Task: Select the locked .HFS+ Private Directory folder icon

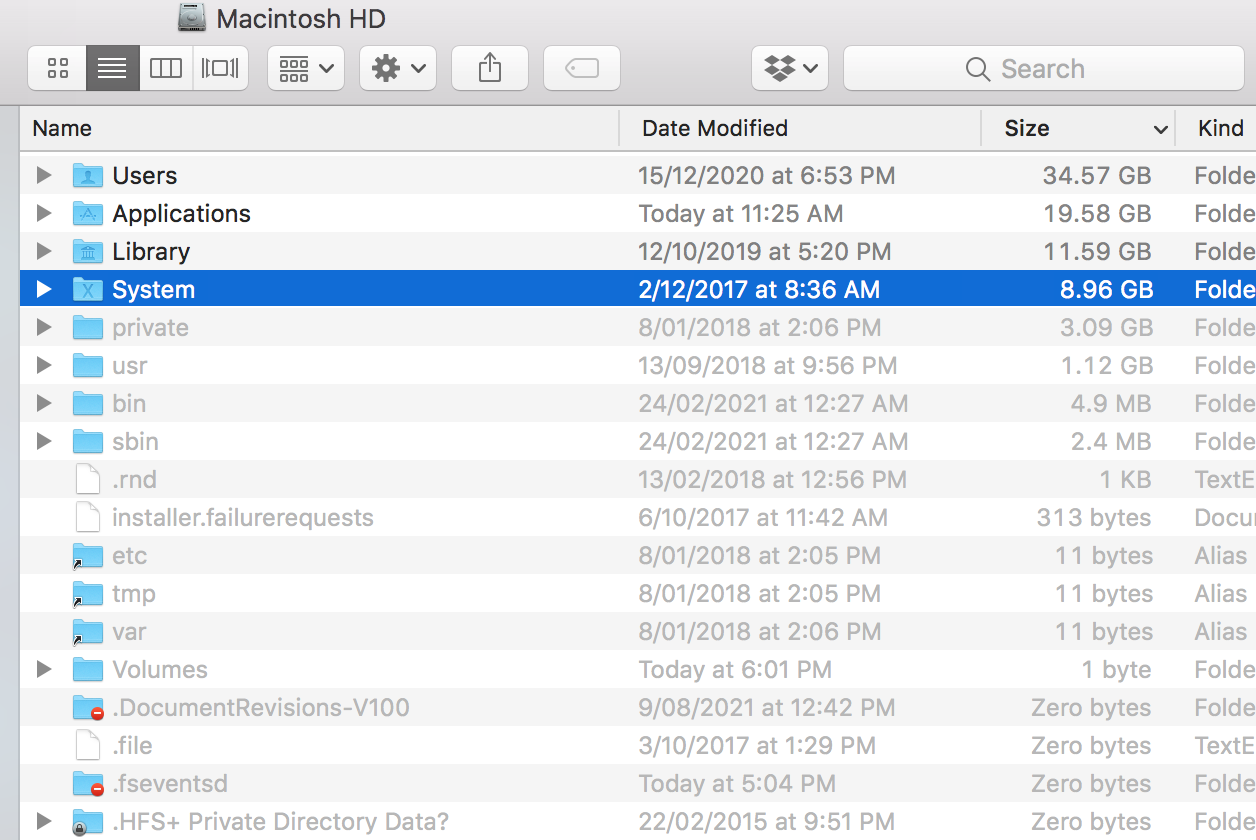Action: pos(88,822)
